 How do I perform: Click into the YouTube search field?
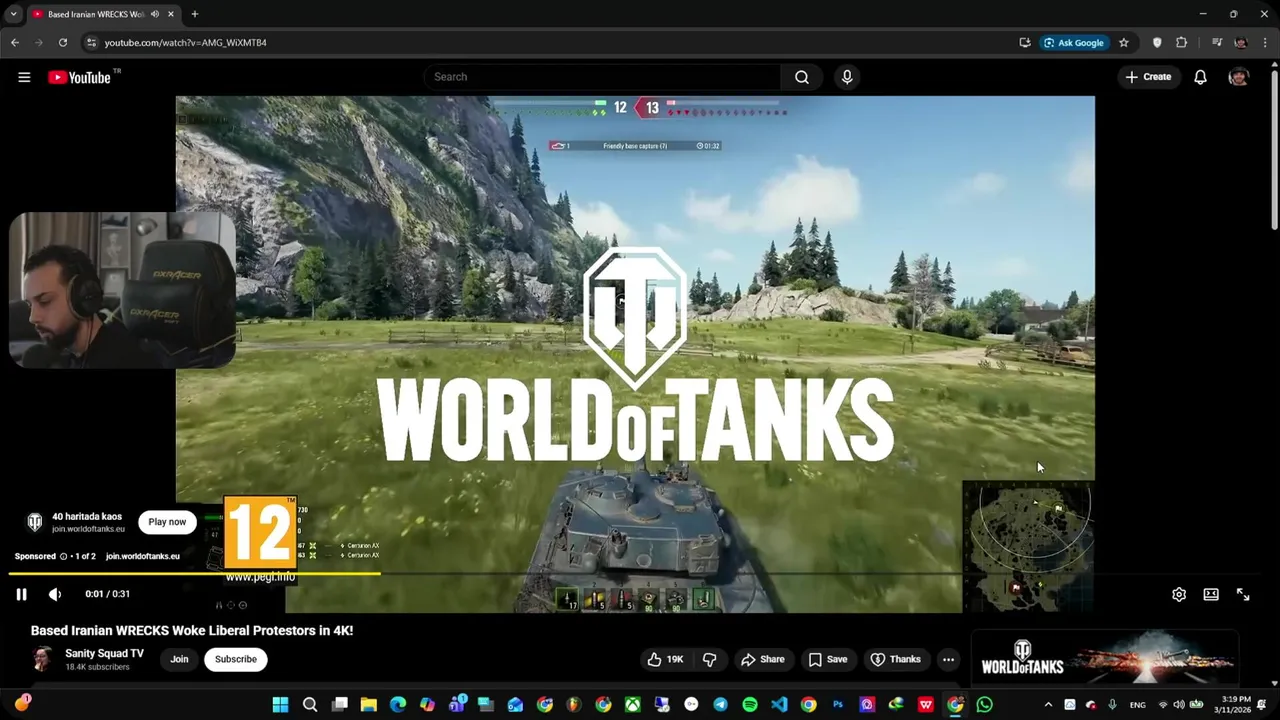point(603,77)
